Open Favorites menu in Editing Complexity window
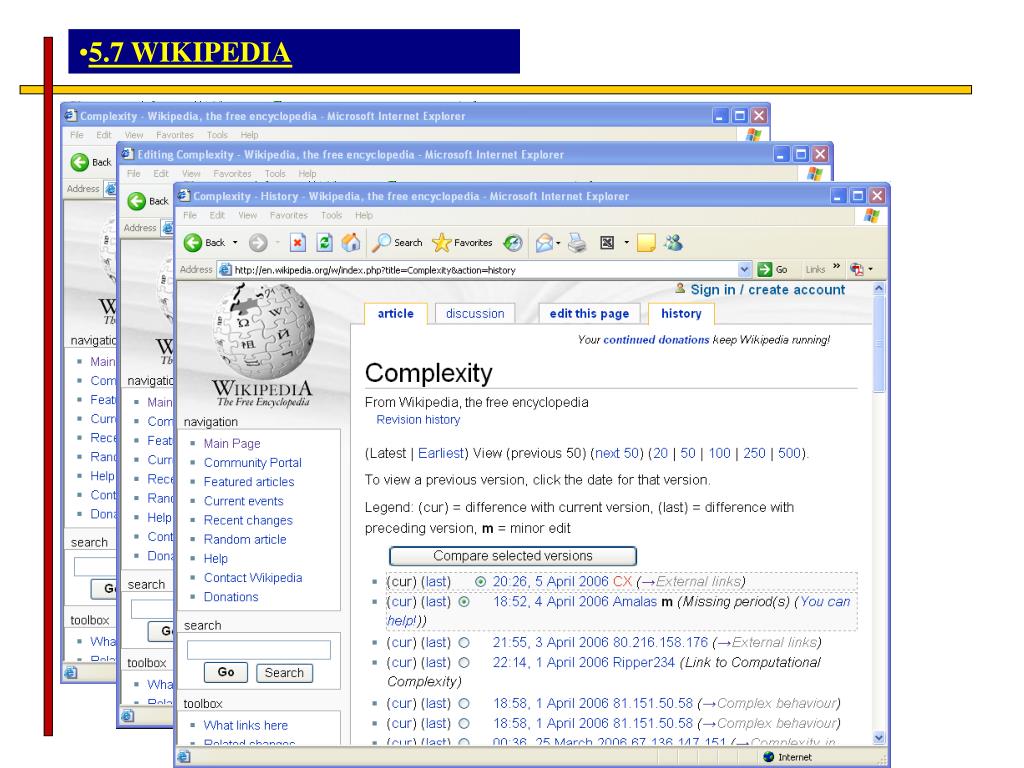Viewport: 1024px width, 768px height. tap(232, 174)
